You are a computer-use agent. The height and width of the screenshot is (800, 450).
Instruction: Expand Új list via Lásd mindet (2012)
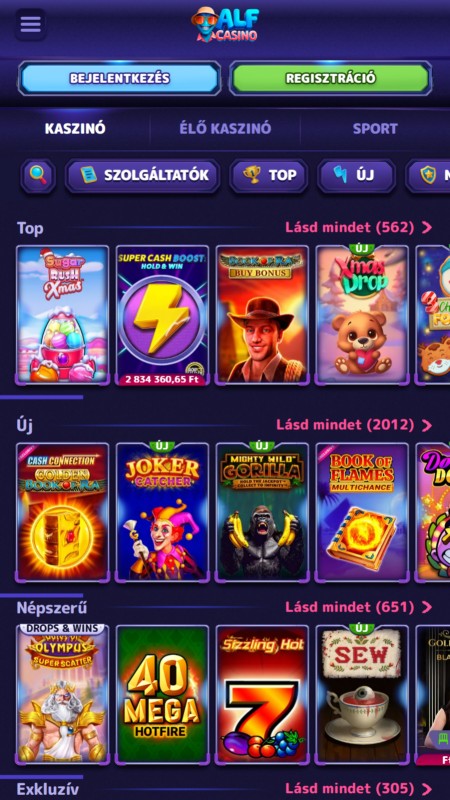tap(354, 424)
